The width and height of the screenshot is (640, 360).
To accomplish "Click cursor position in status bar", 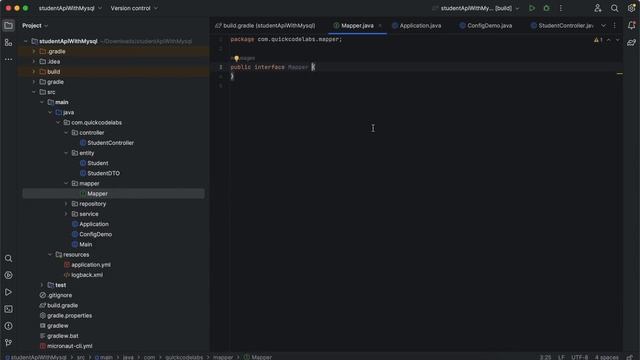I will pos(545,357).
